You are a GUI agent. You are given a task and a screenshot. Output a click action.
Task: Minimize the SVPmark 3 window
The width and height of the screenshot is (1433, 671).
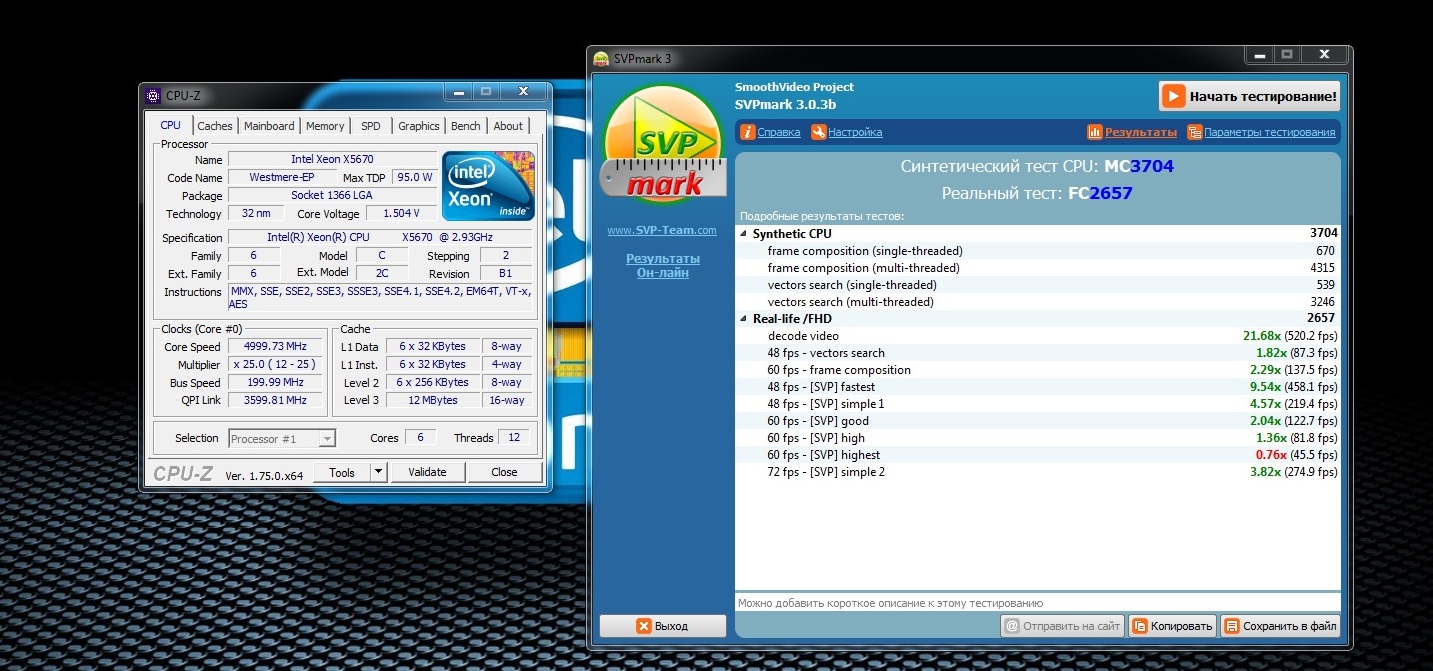pyautogui.click(x=1259, y=54)
